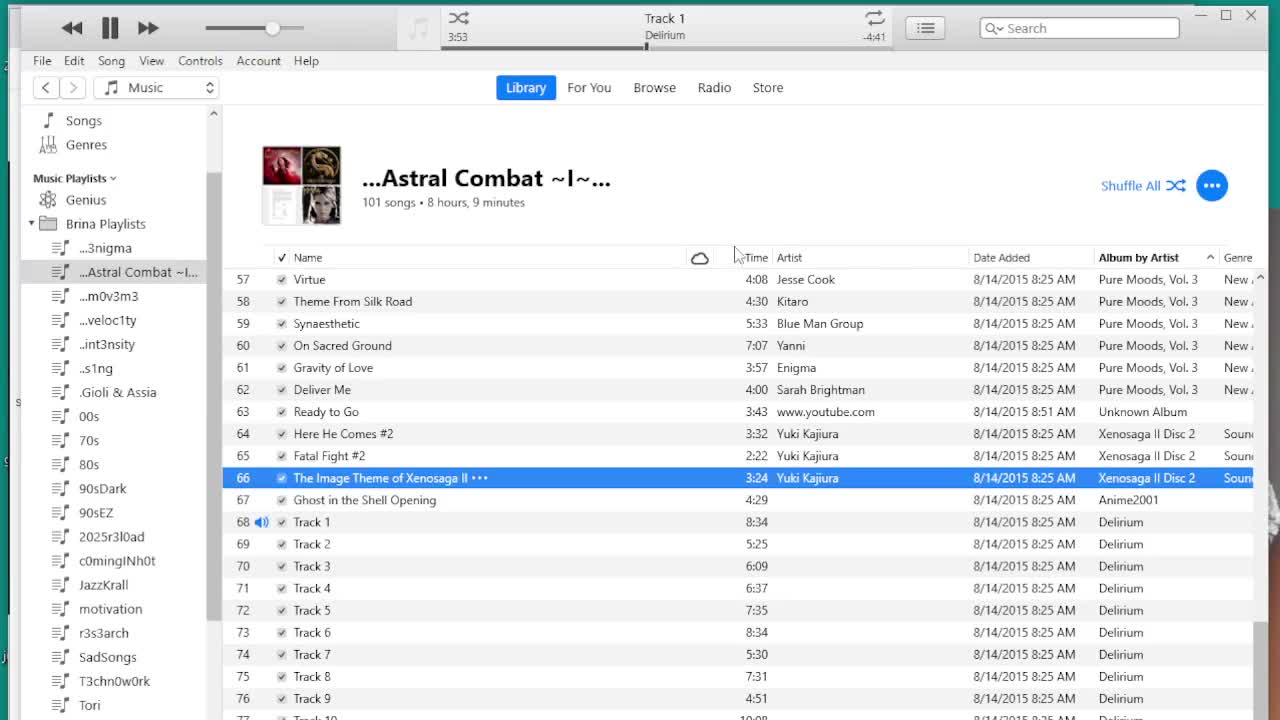Uncheck the Synaesthetic checkbox
Screen dimensions: 1280x720
[x=282, y=324]
